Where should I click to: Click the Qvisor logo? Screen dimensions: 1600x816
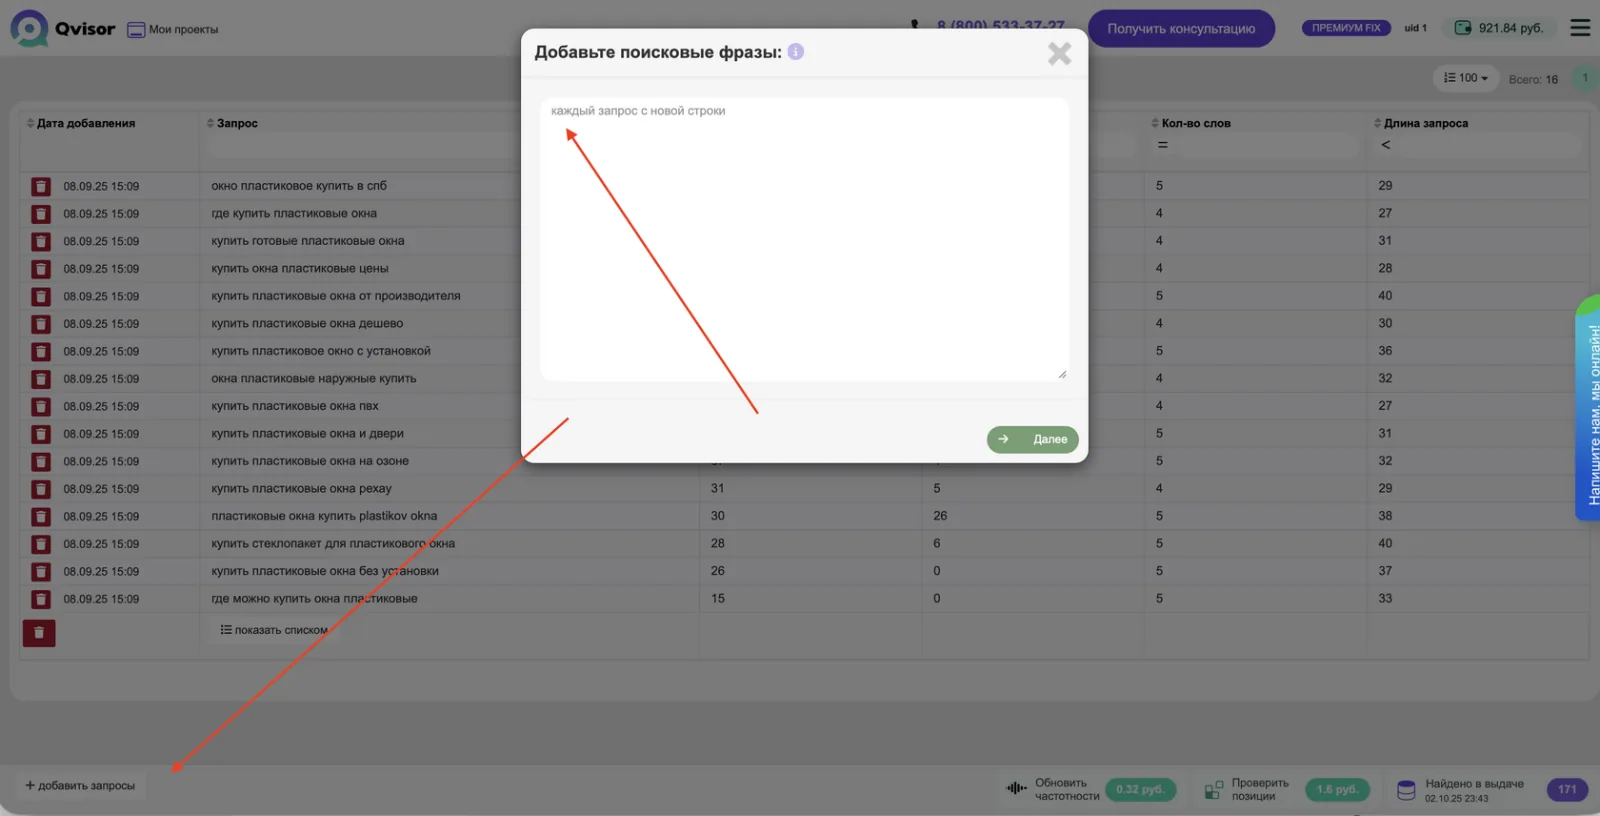pos(63,28)
